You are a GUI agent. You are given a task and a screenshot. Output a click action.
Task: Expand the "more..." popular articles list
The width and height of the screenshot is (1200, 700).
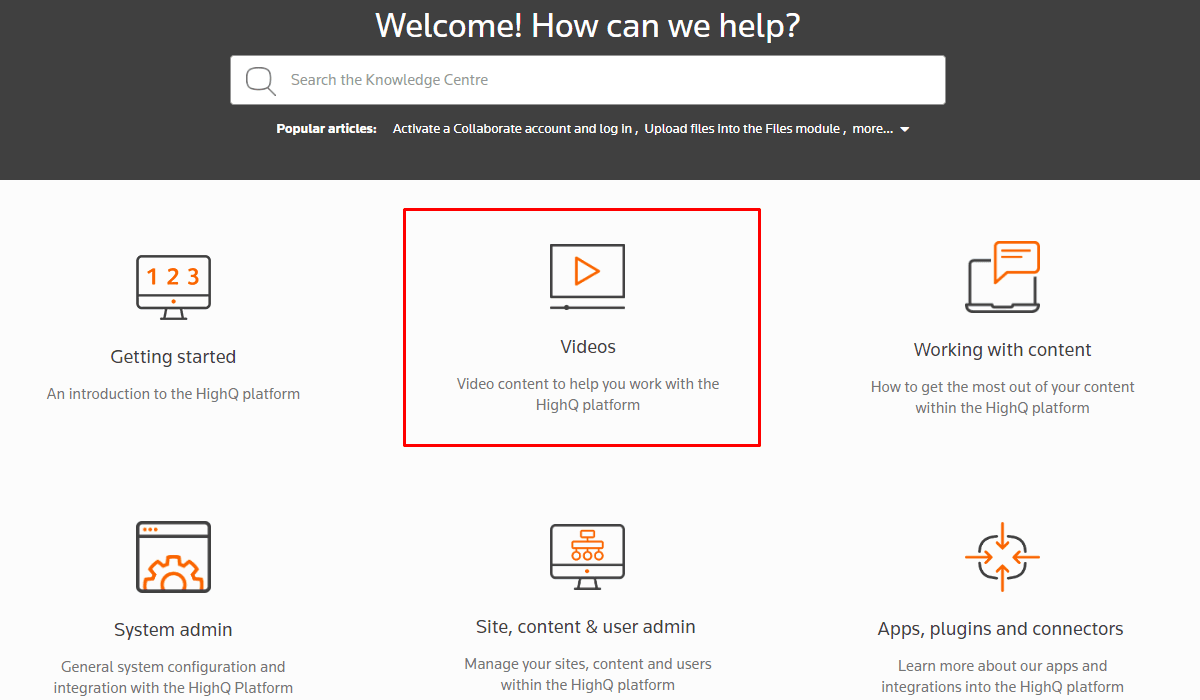coord(872,129)
